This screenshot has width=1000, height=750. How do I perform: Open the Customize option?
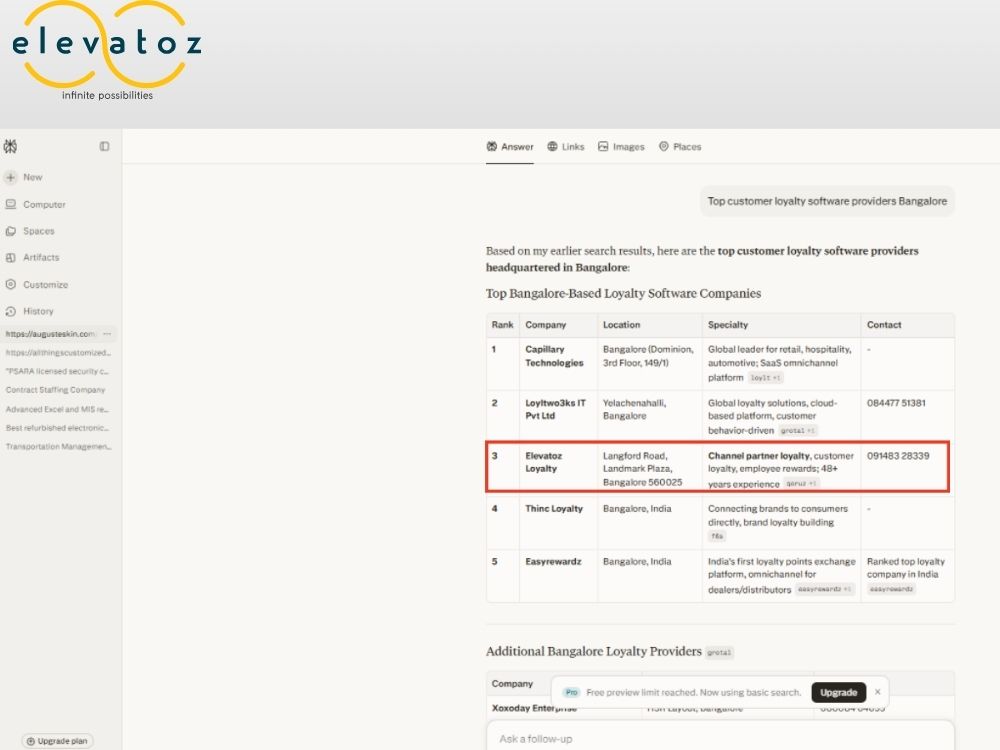(36, 284)
